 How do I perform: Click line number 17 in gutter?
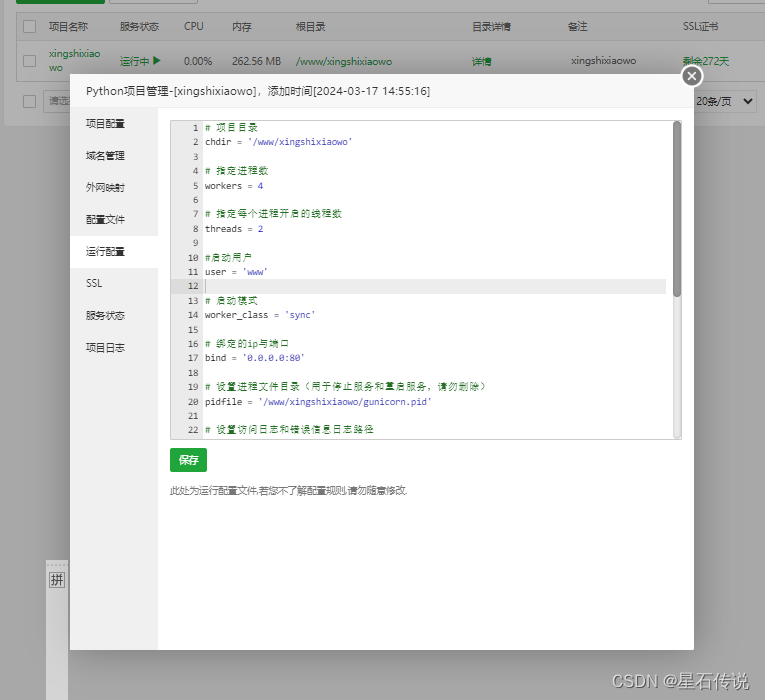[x=193, y=358]
